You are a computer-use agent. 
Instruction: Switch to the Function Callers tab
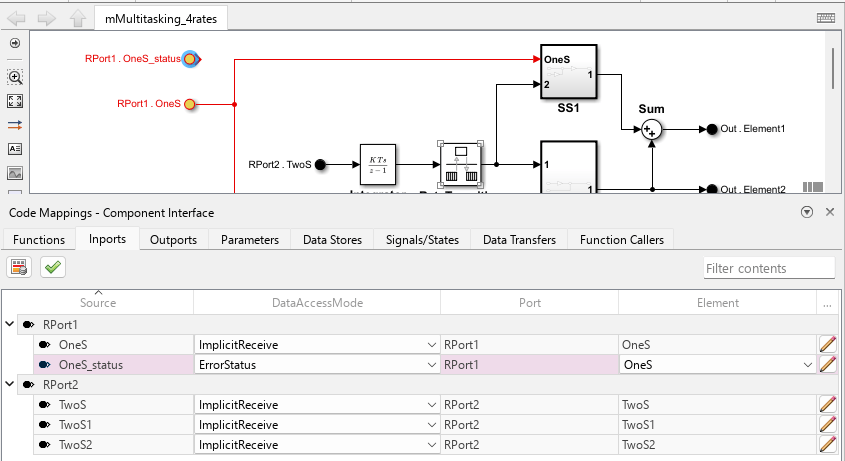[621, 239]
